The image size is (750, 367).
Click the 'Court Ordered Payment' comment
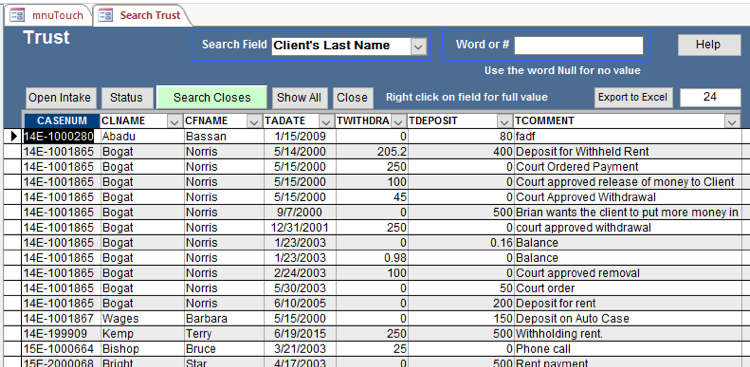point(628,167)
